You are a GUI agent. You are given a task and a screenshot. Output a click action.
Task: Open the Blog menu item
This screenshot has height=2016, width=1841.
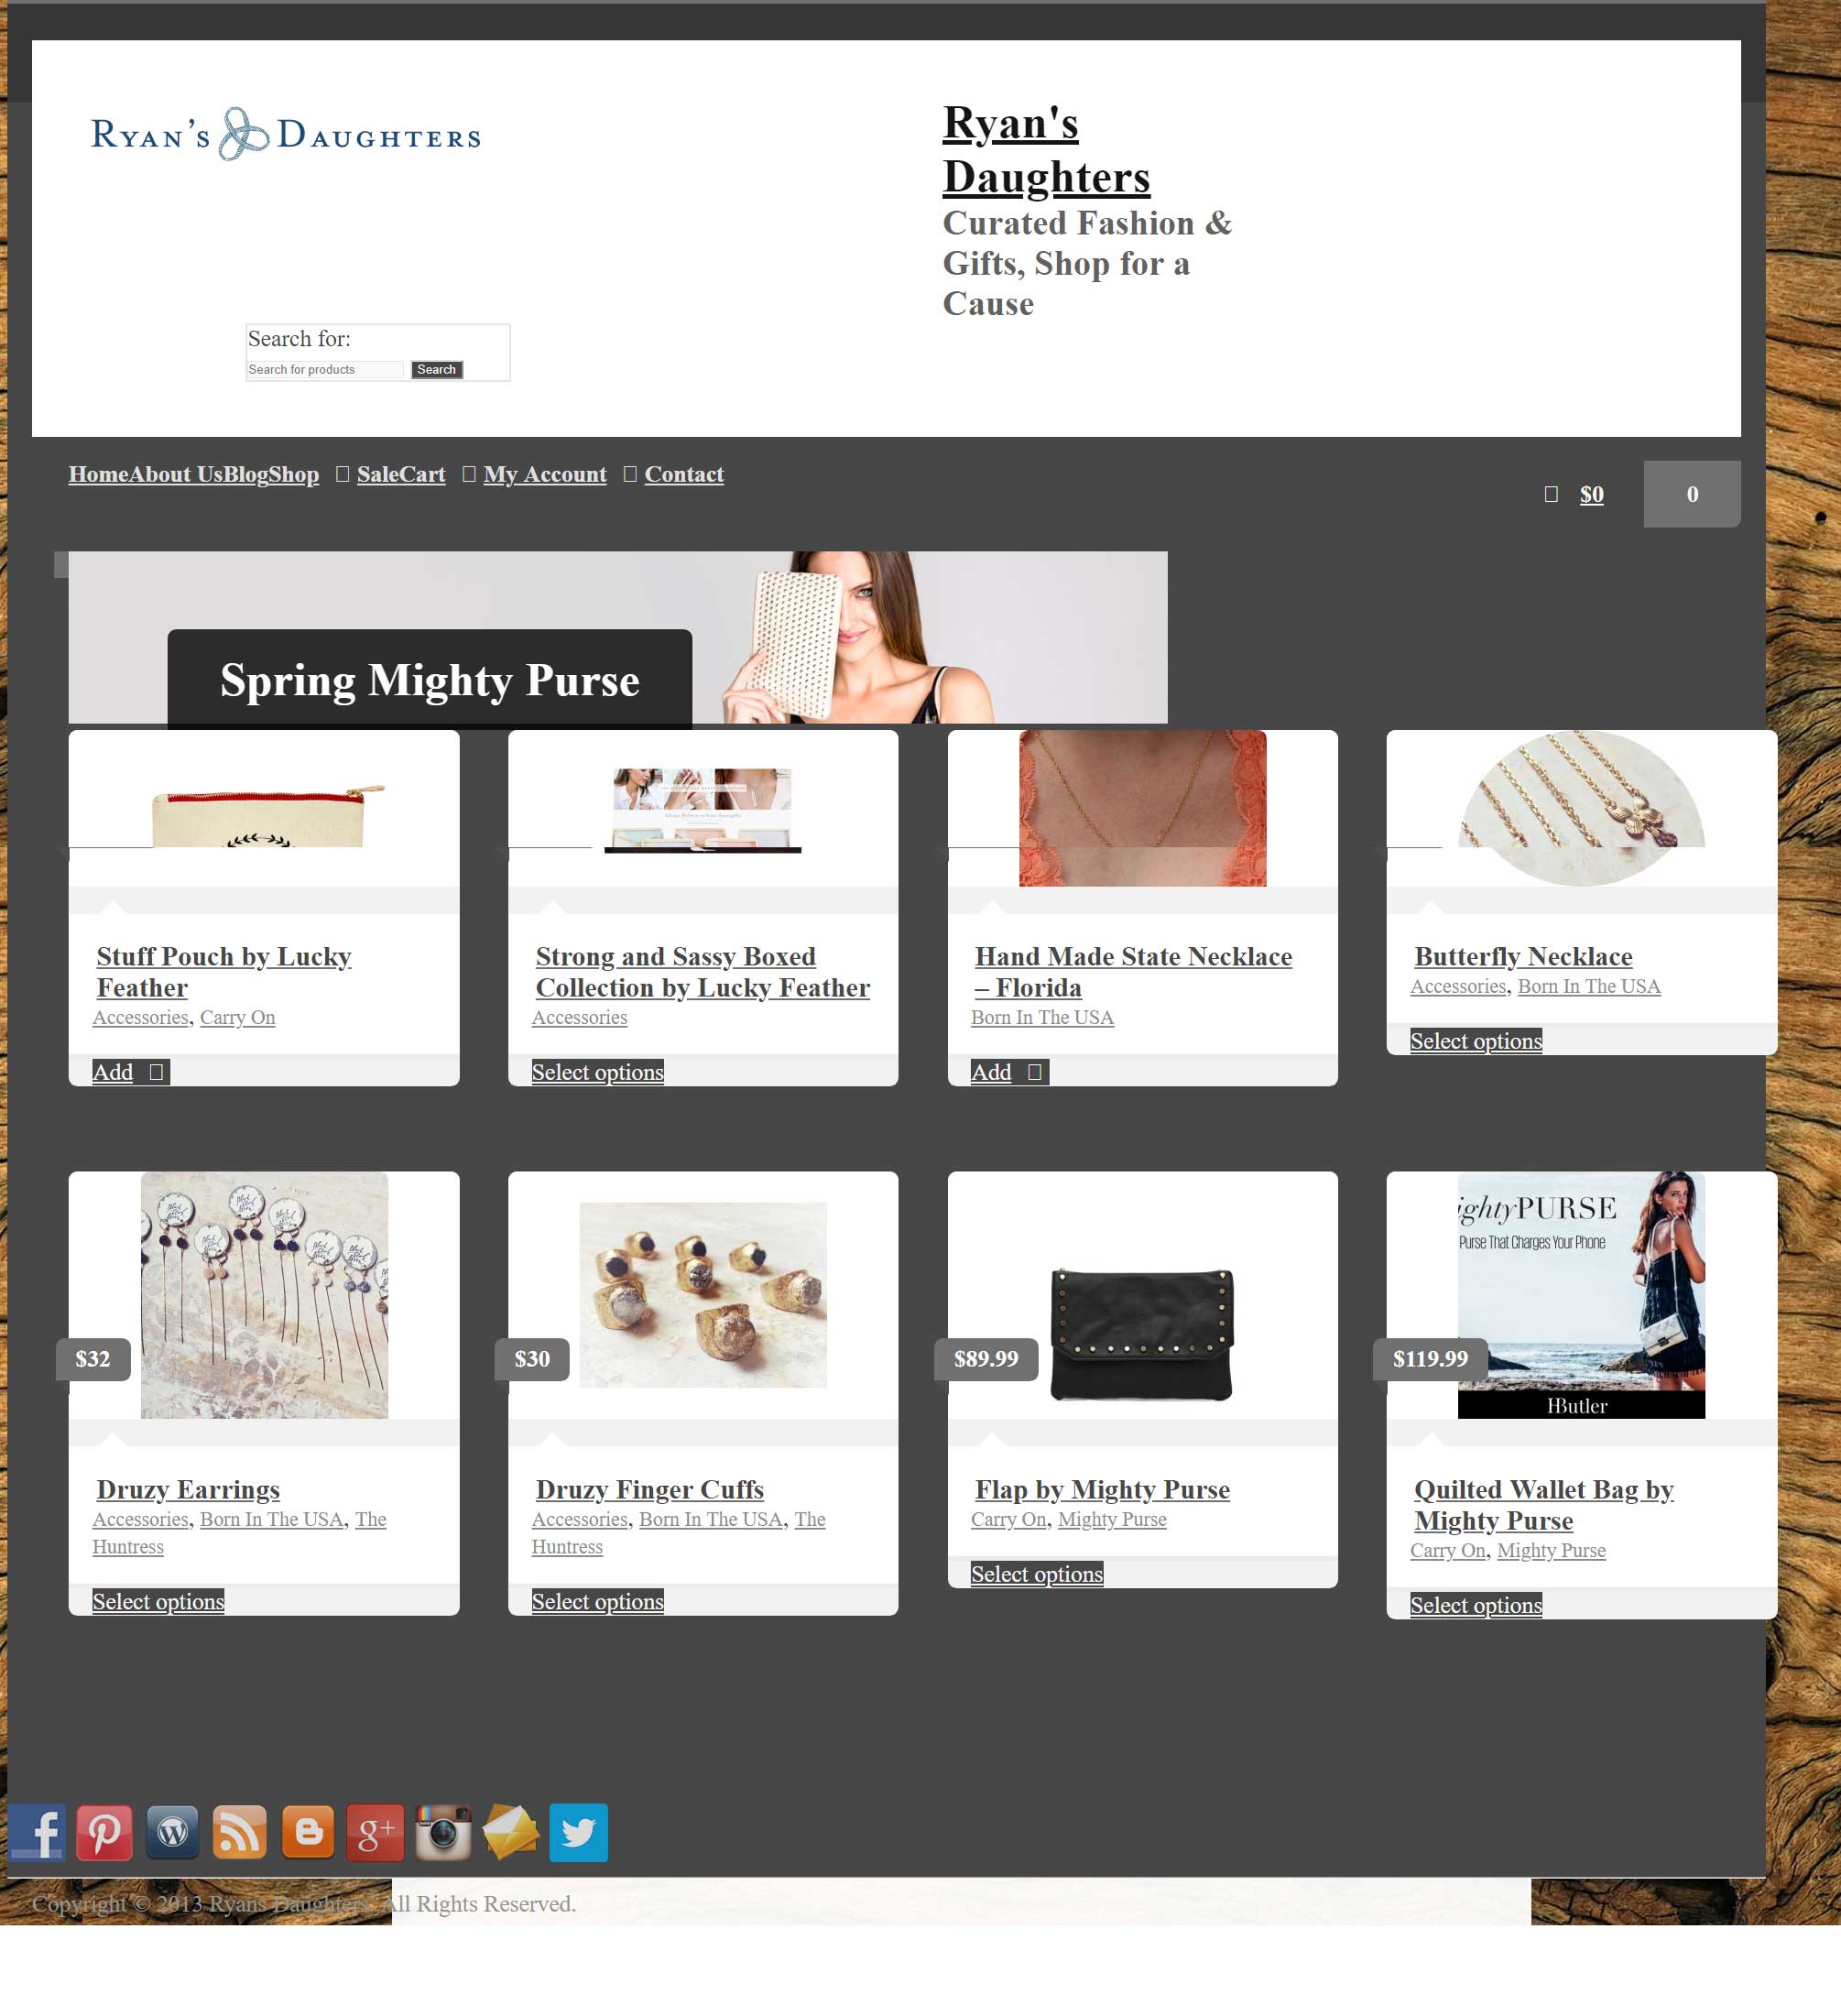(x=246, y=474)
